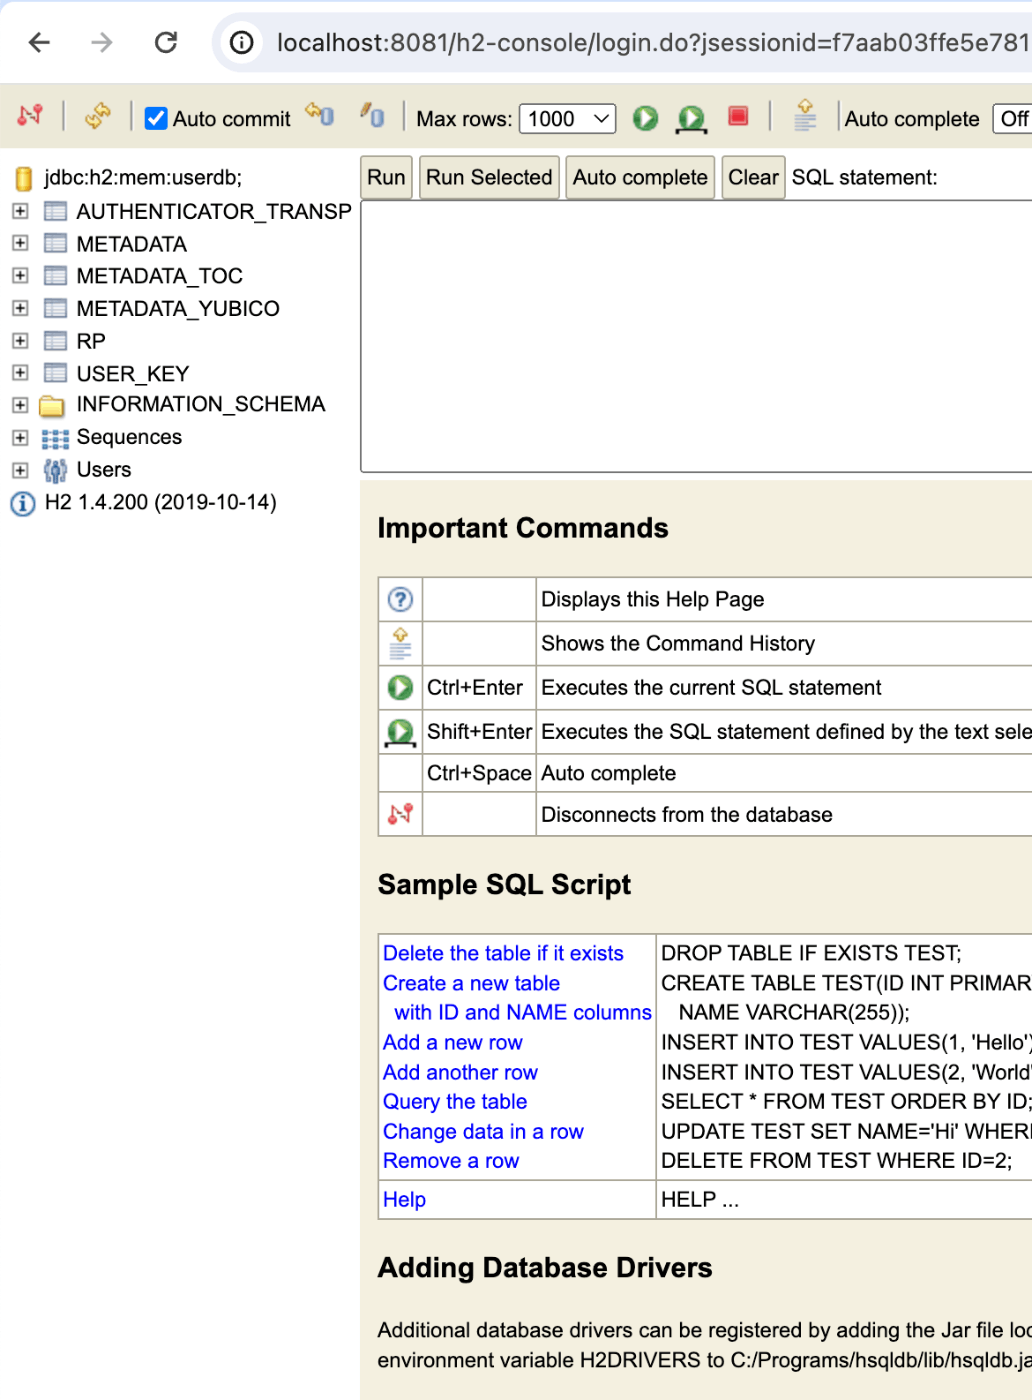Open the Auto complete Off dropdown

pos(1012,119)
